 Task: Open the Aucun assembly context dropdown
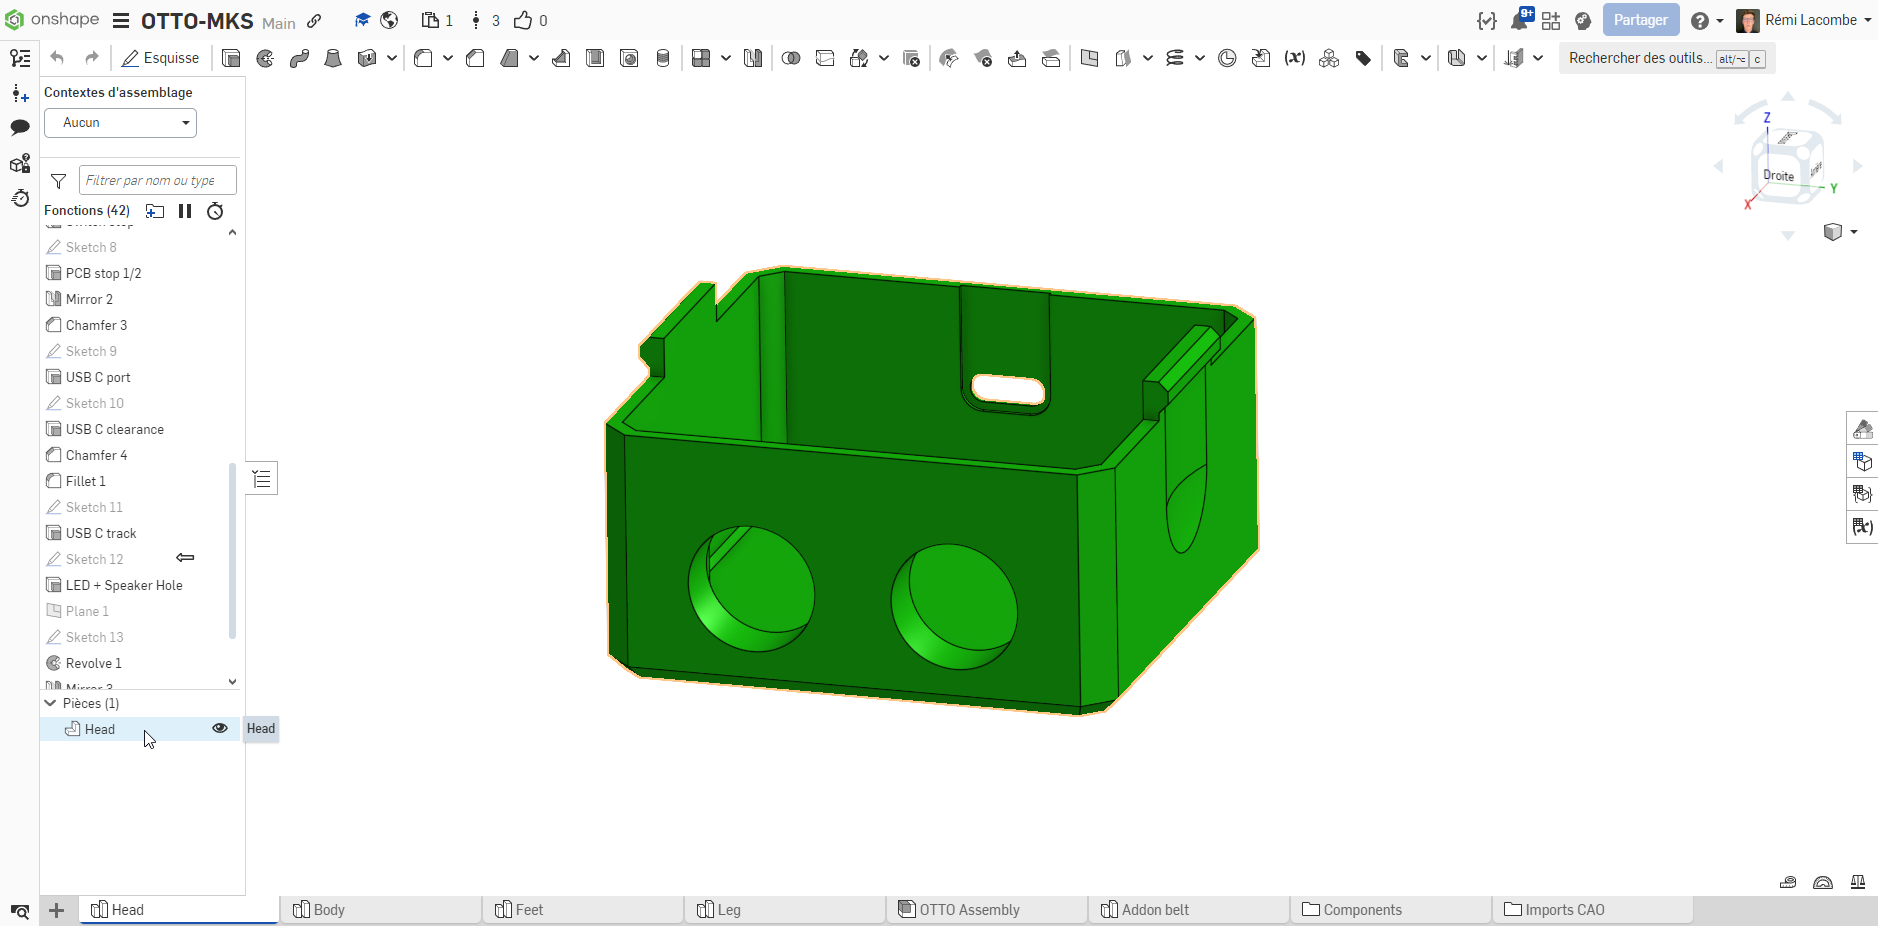coord(120,123)
